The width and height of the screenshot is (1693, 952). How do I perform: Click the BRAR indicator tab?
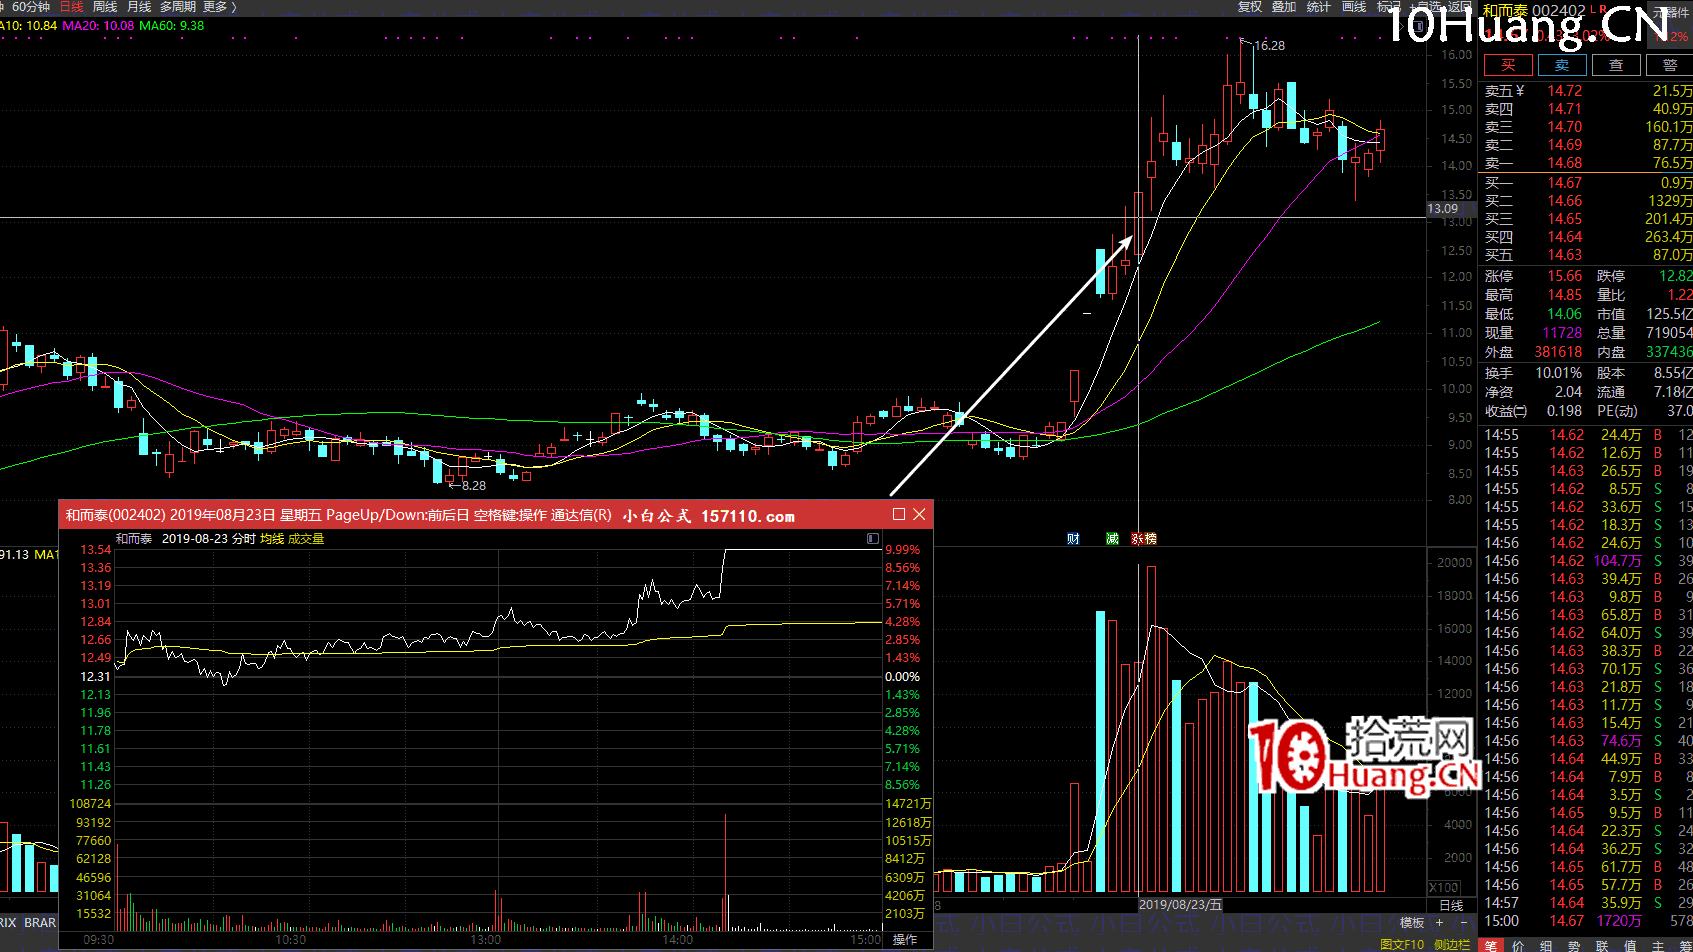[40, 923]
